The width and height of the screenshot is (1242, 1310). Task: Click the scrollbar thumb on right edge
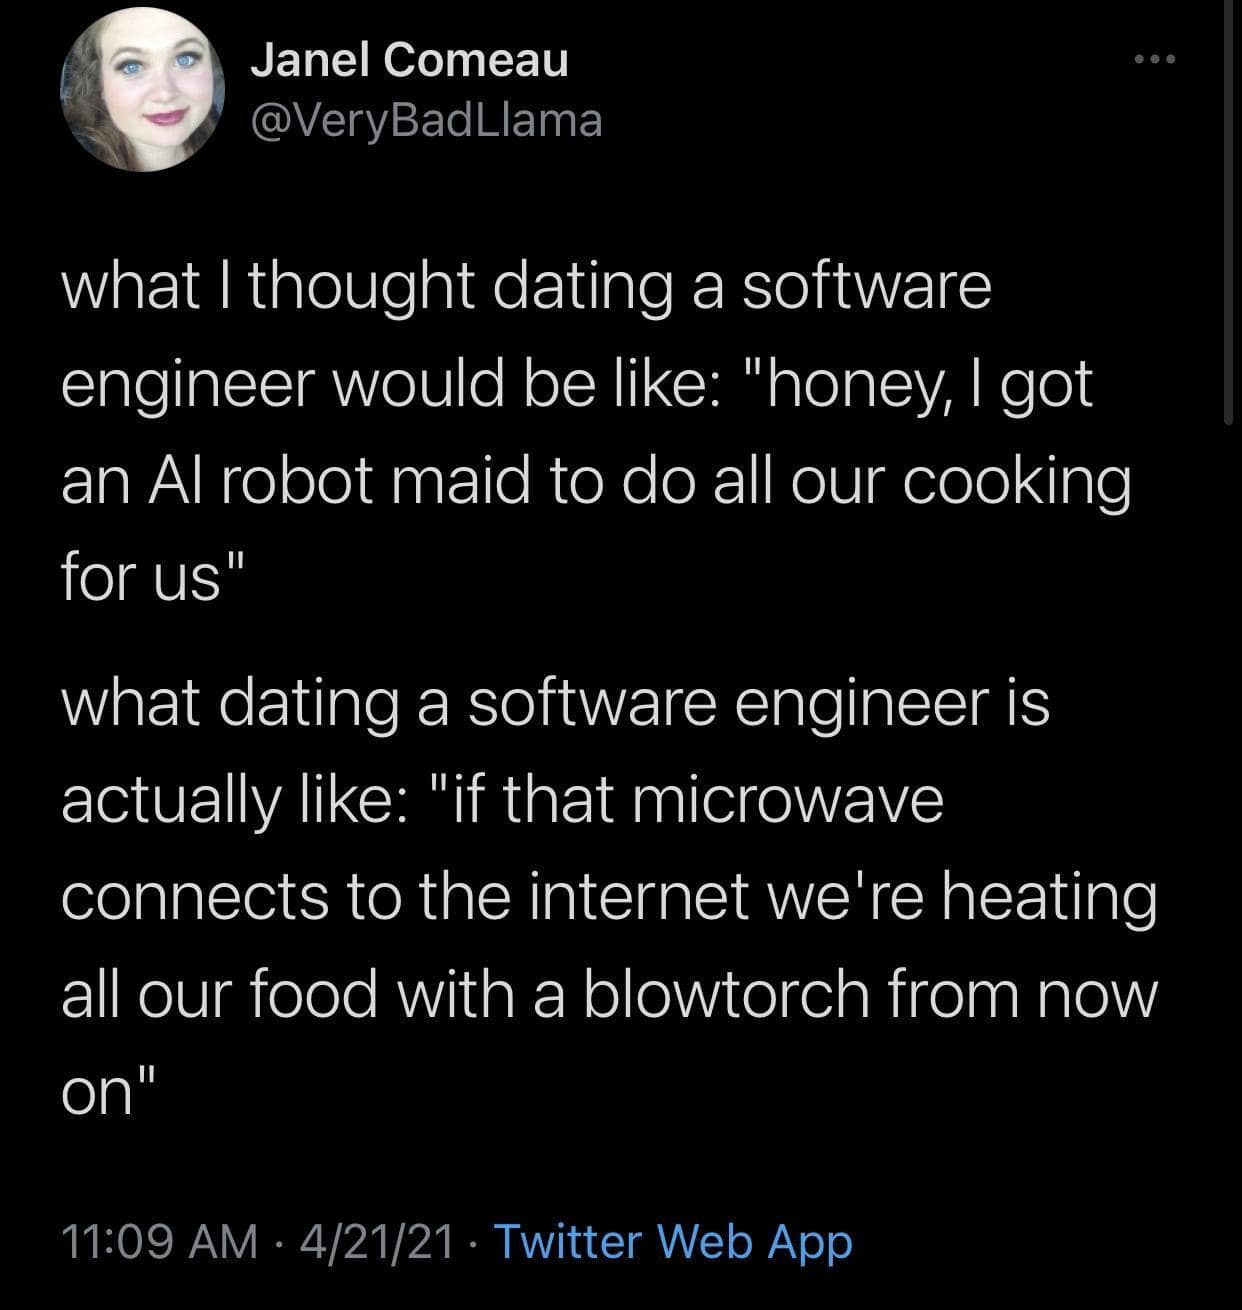tap(1228, 212)
